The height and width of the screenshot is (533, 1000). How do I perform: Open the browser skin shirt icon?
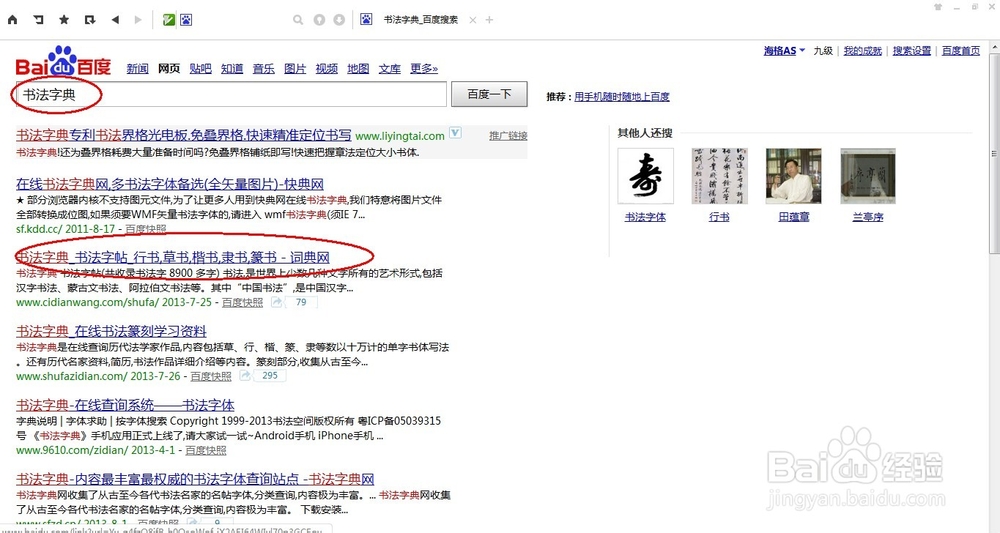938,7
